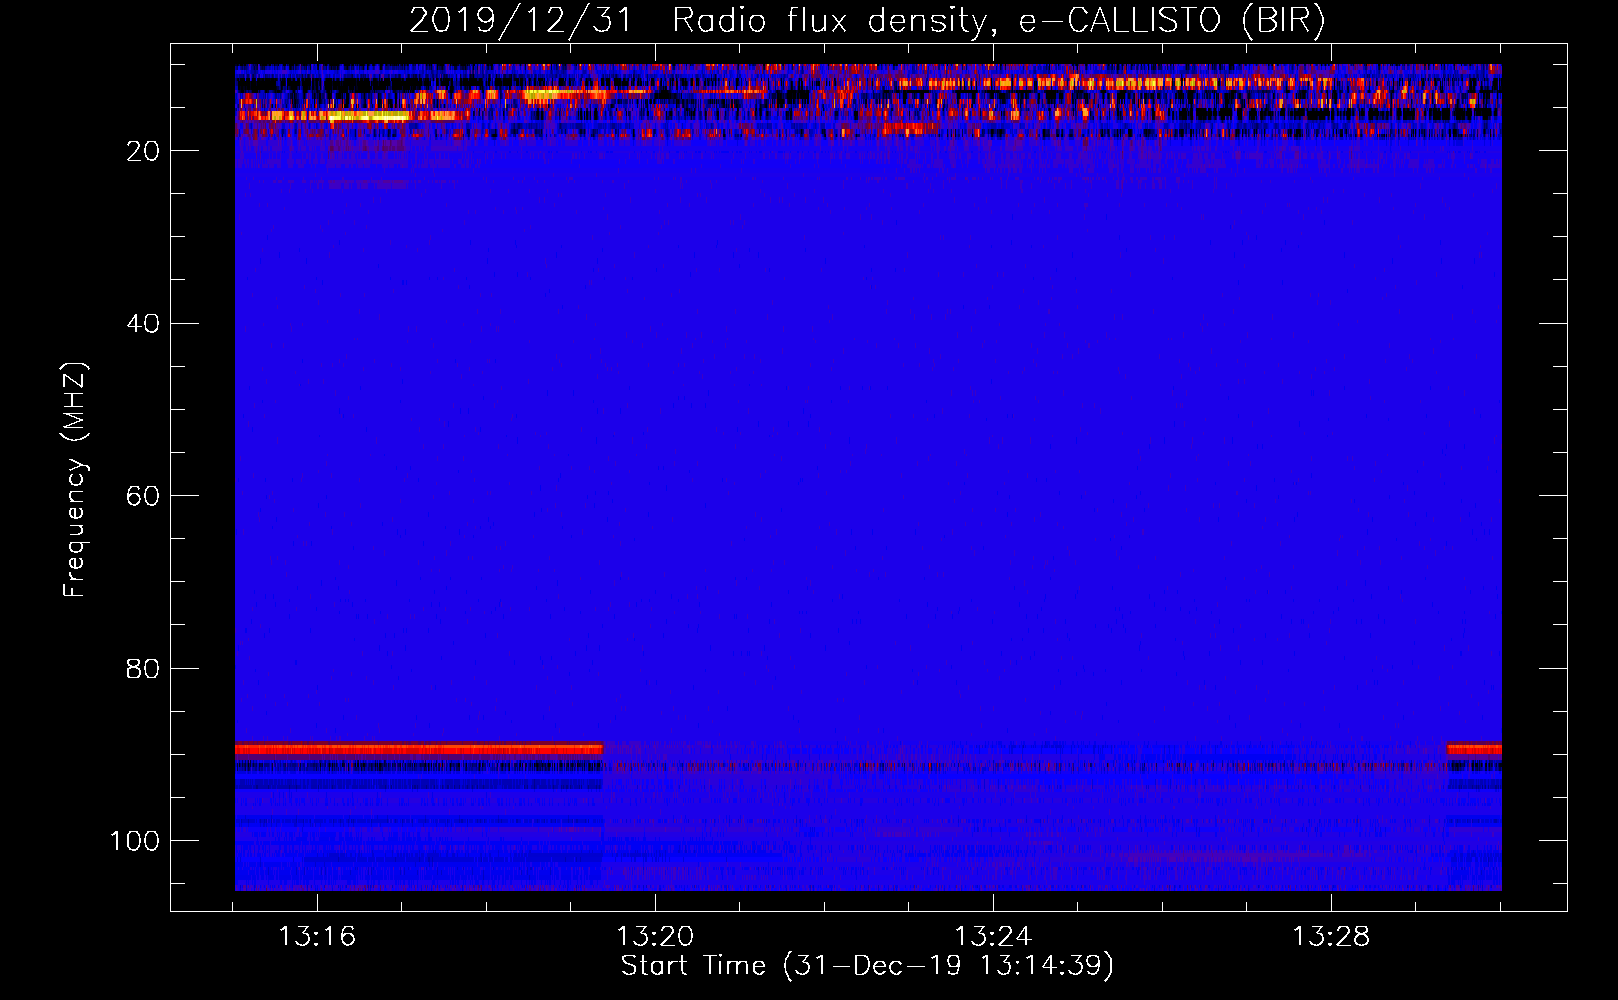The height and width of the screenshot is (1000, 1618).
Task: Click the 'Start Time (31-Dec-19 13:14:39)' label
Action: (x=867, y=966)
